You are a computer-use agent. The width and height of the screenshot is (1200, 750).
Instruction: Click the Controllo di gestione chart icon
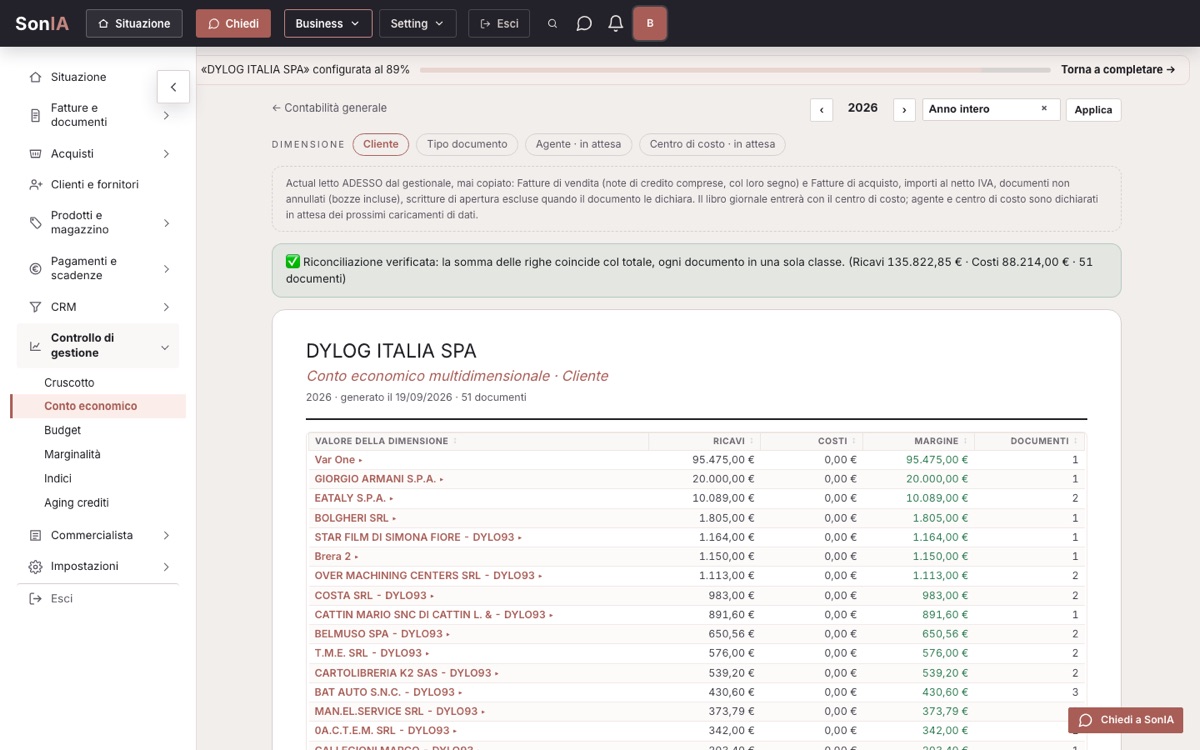36,346
